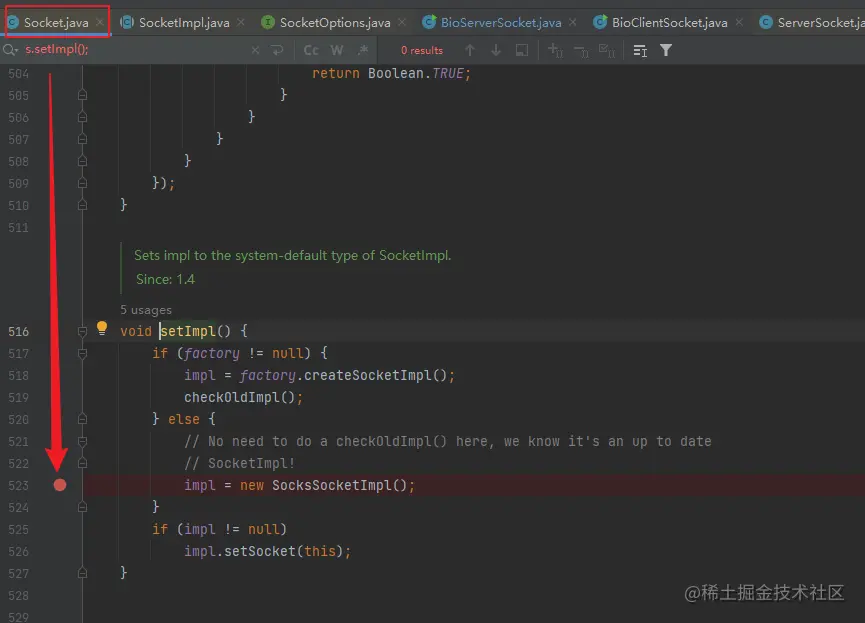Click line number 523 in gutter

19,486
